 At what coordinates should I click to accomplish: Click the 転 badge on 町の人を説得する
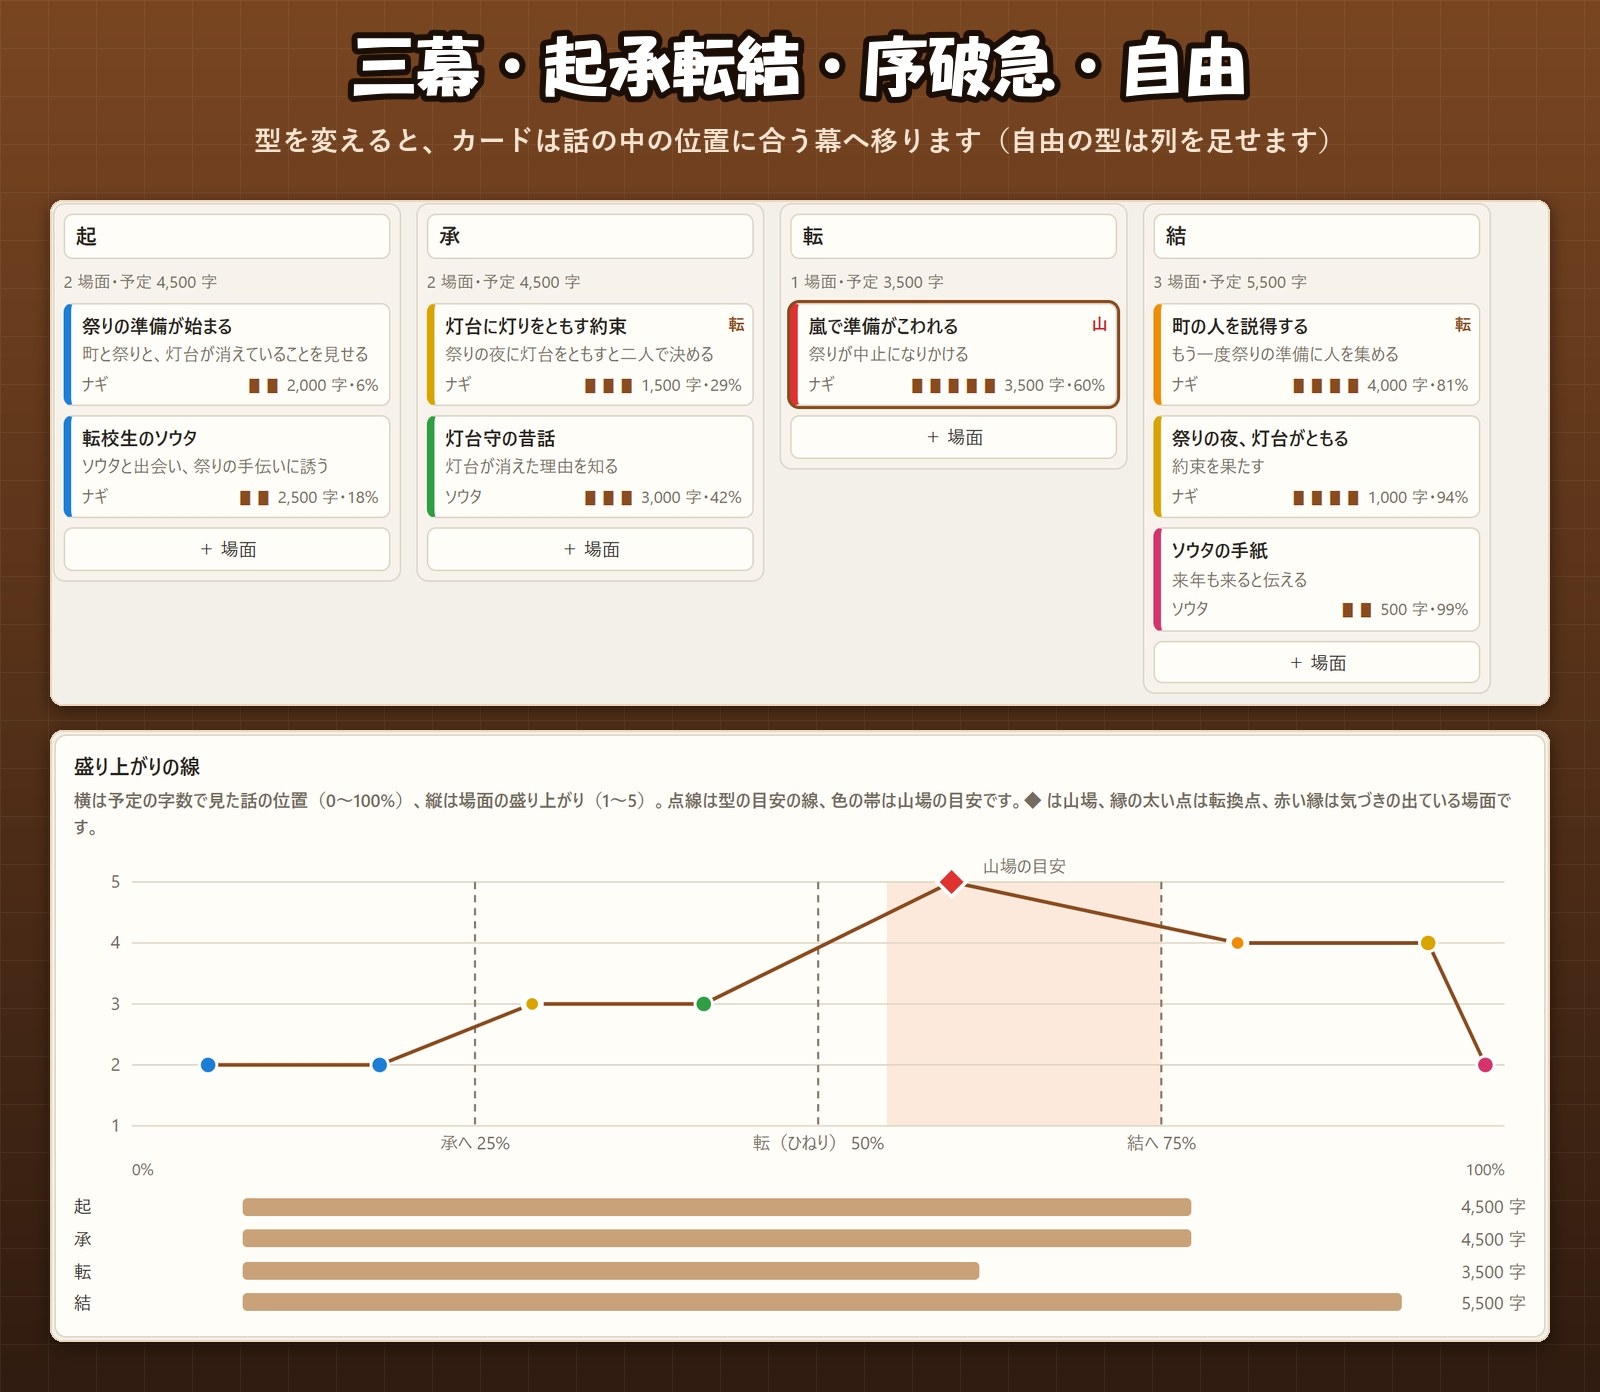click(1462, 324)
